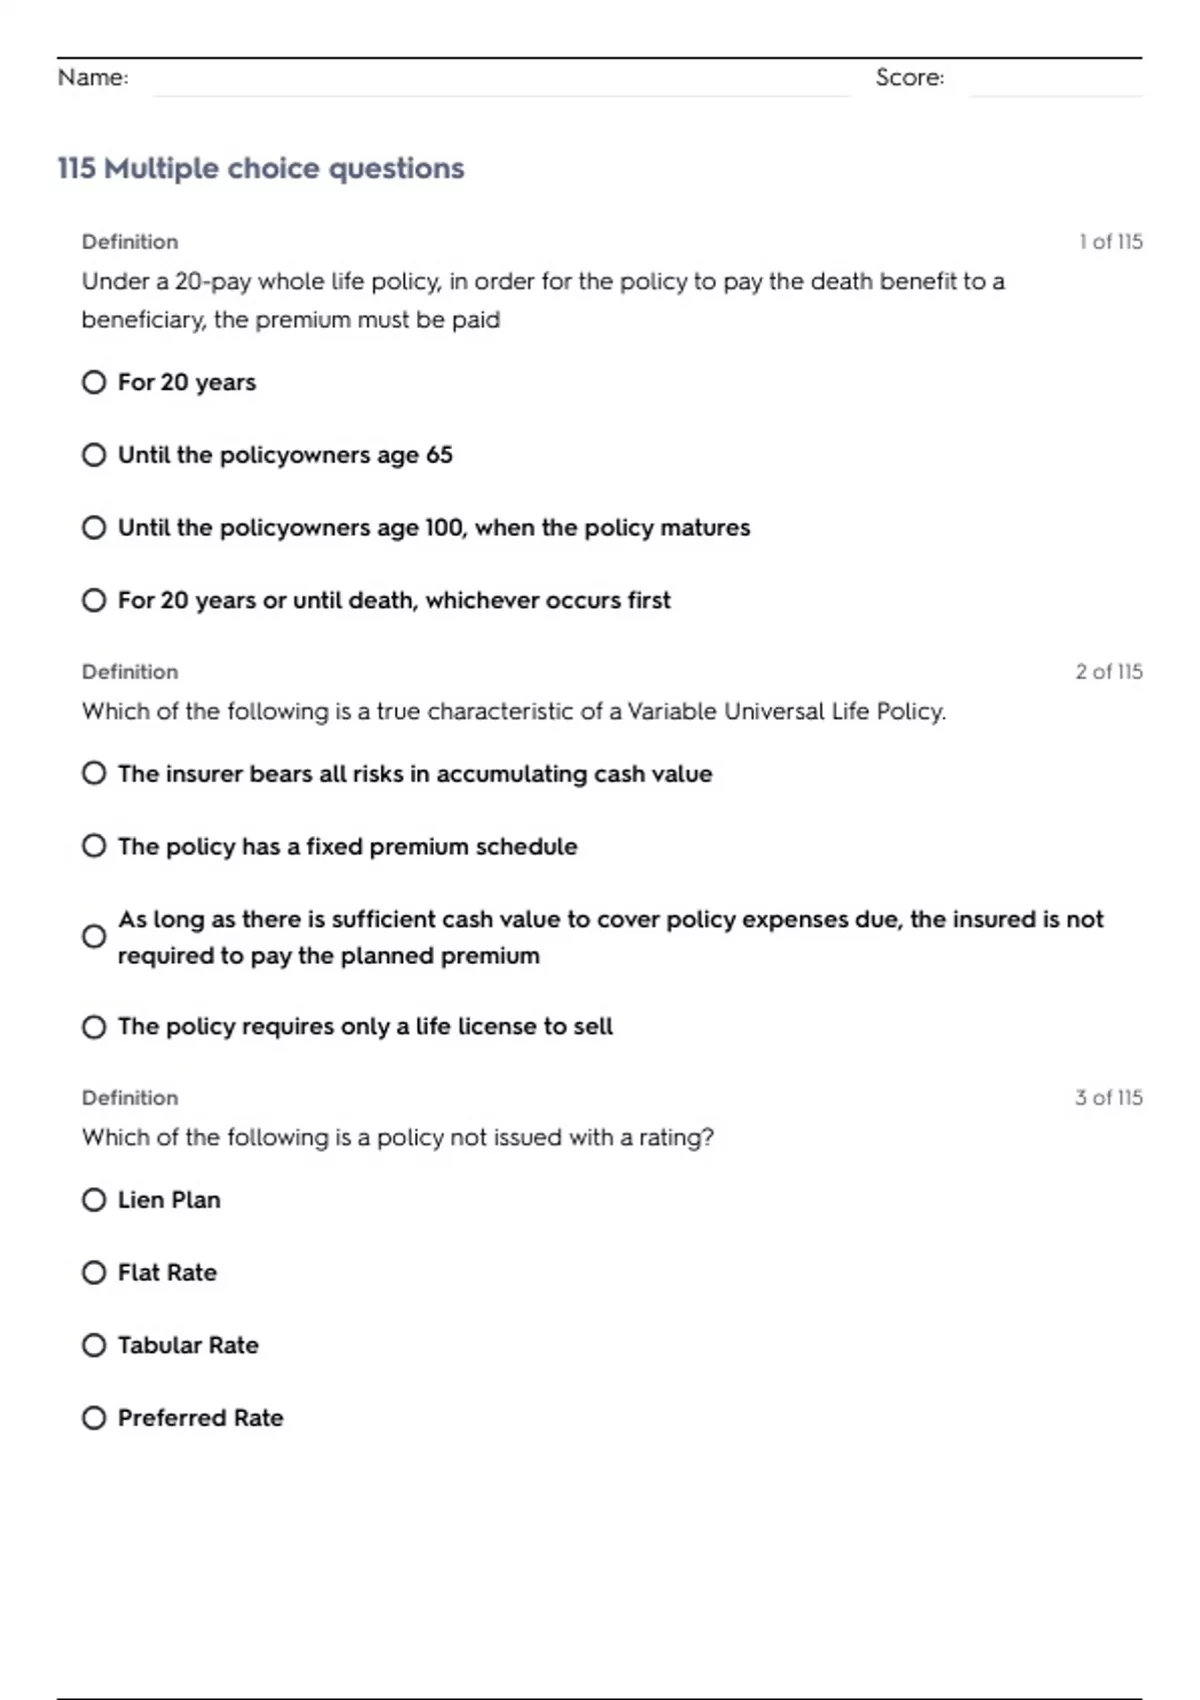
Task: Select "The policy has a fixed premium schedule"
Action: [x=94, y=846]
